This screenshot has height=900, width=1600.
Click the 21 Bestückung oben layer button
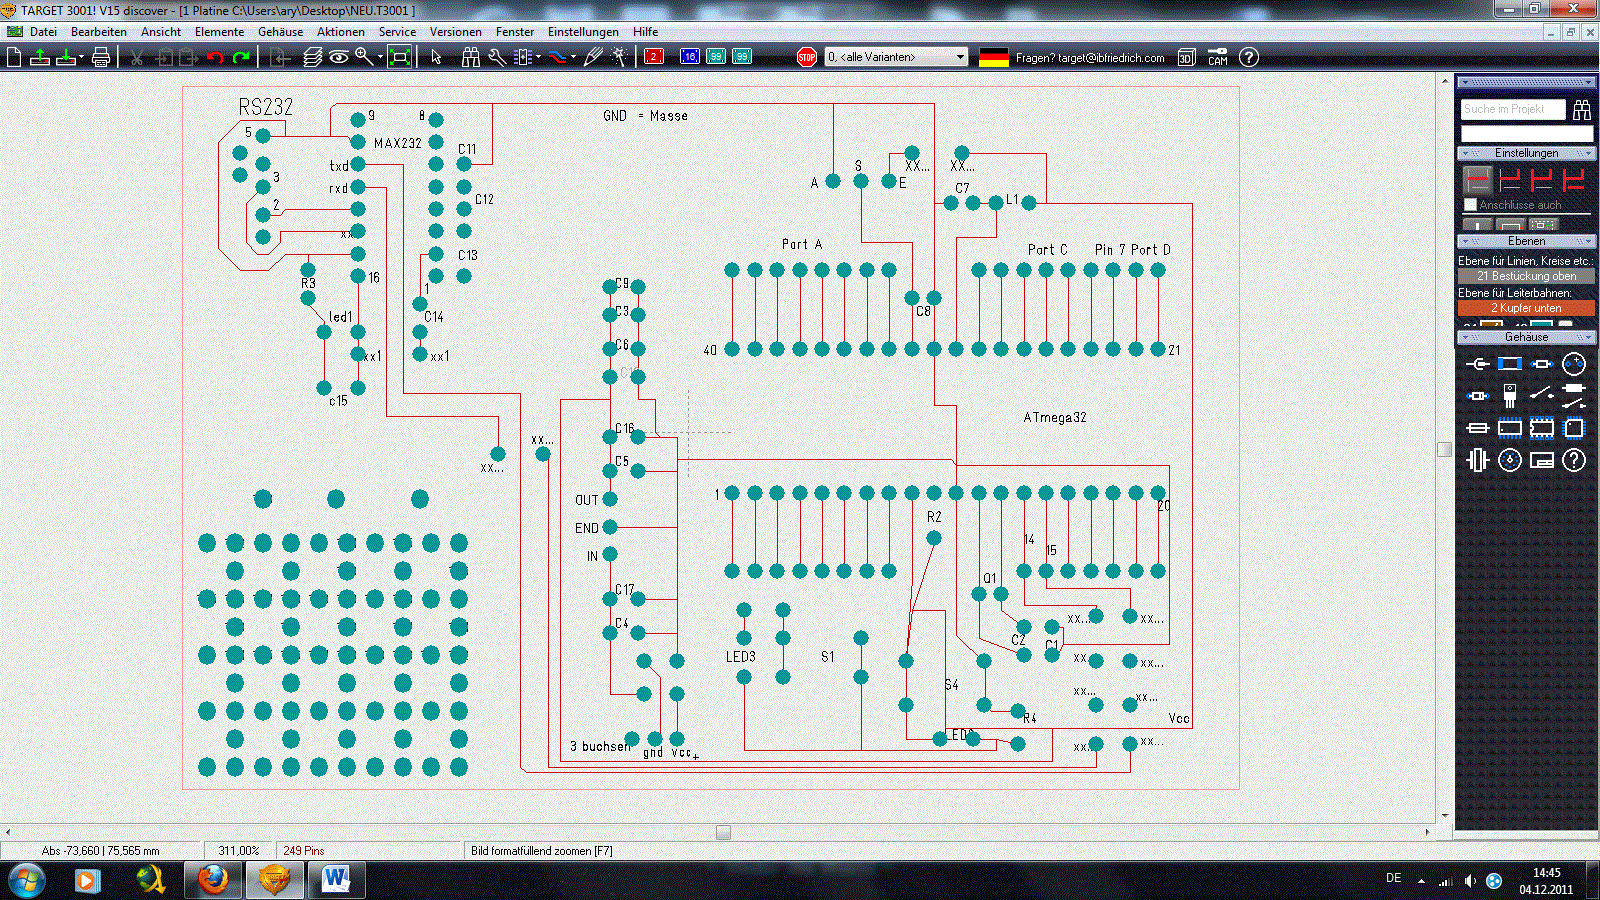[1526, 276]
